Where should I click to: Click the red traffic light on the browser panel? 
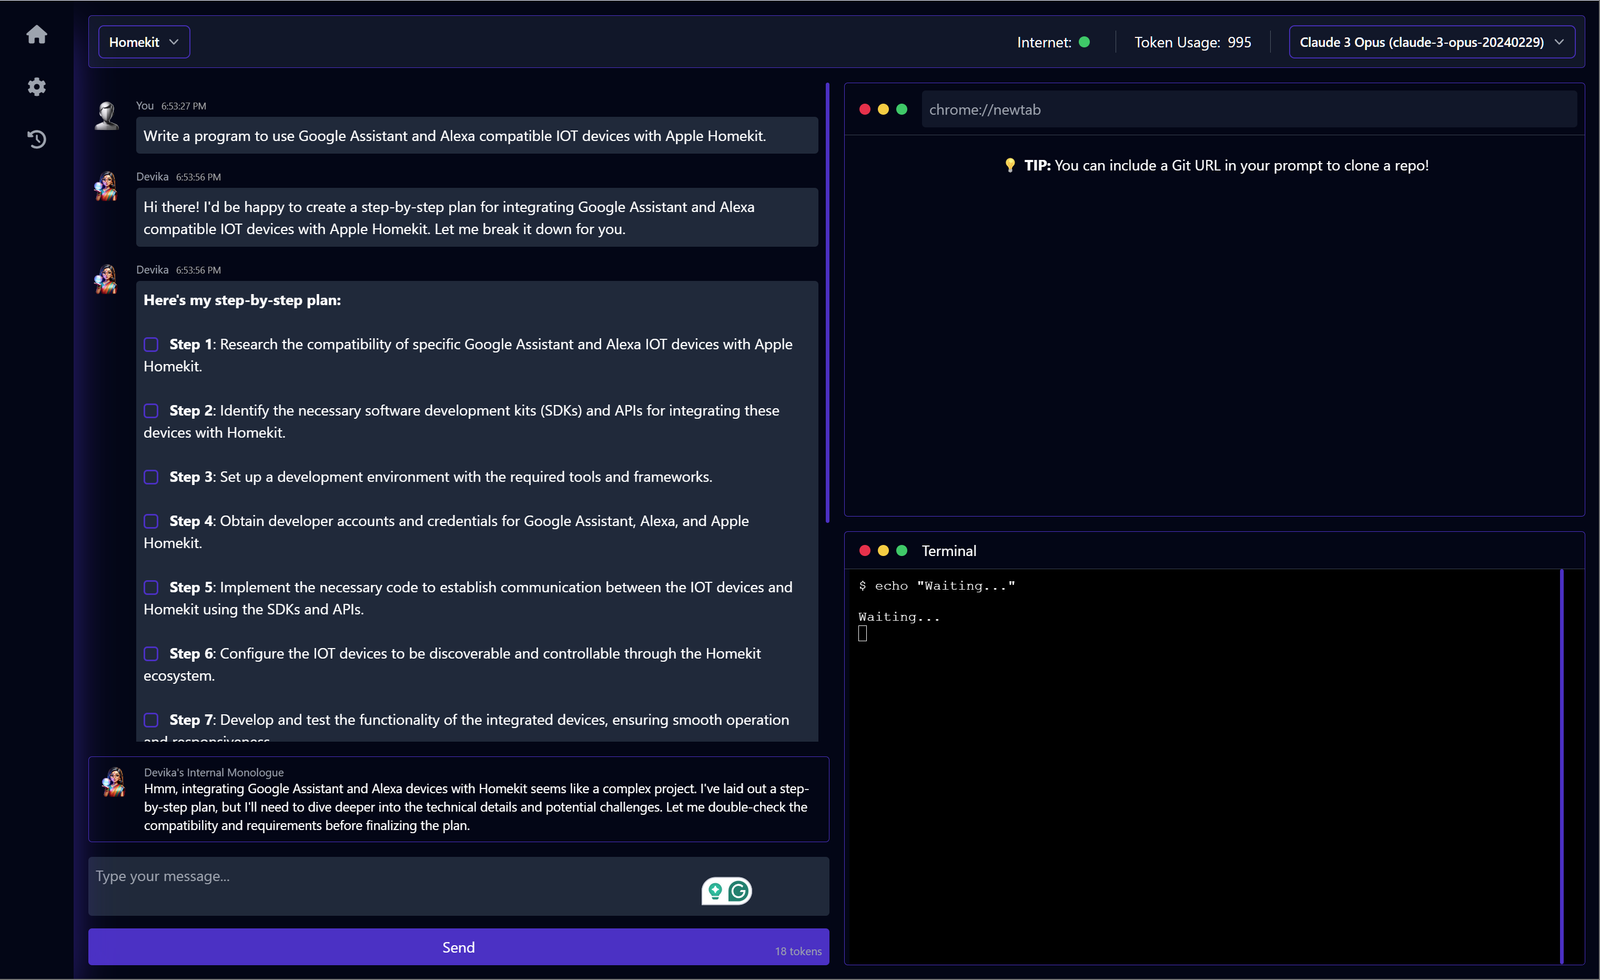[x=864, y=109]
